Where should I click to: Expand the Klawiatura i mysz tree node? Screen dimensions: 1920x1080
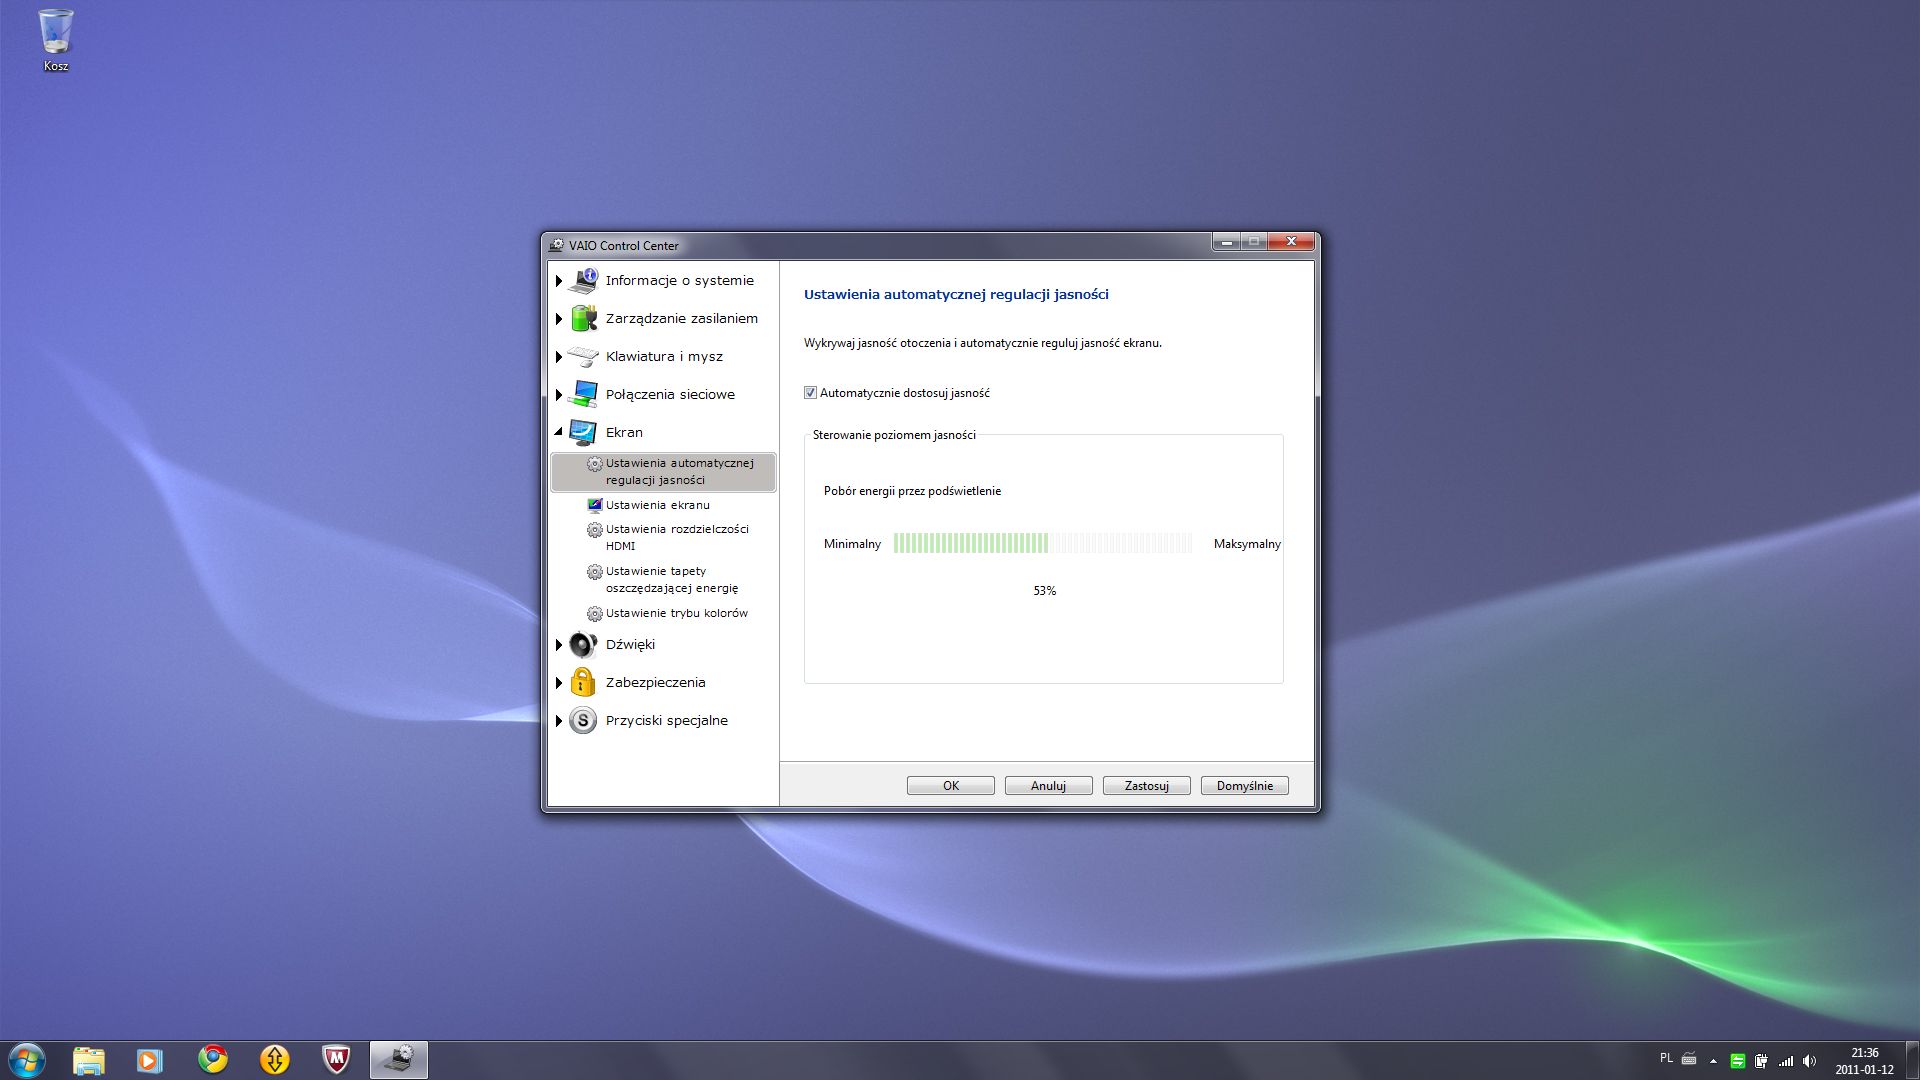pos(559,357)
